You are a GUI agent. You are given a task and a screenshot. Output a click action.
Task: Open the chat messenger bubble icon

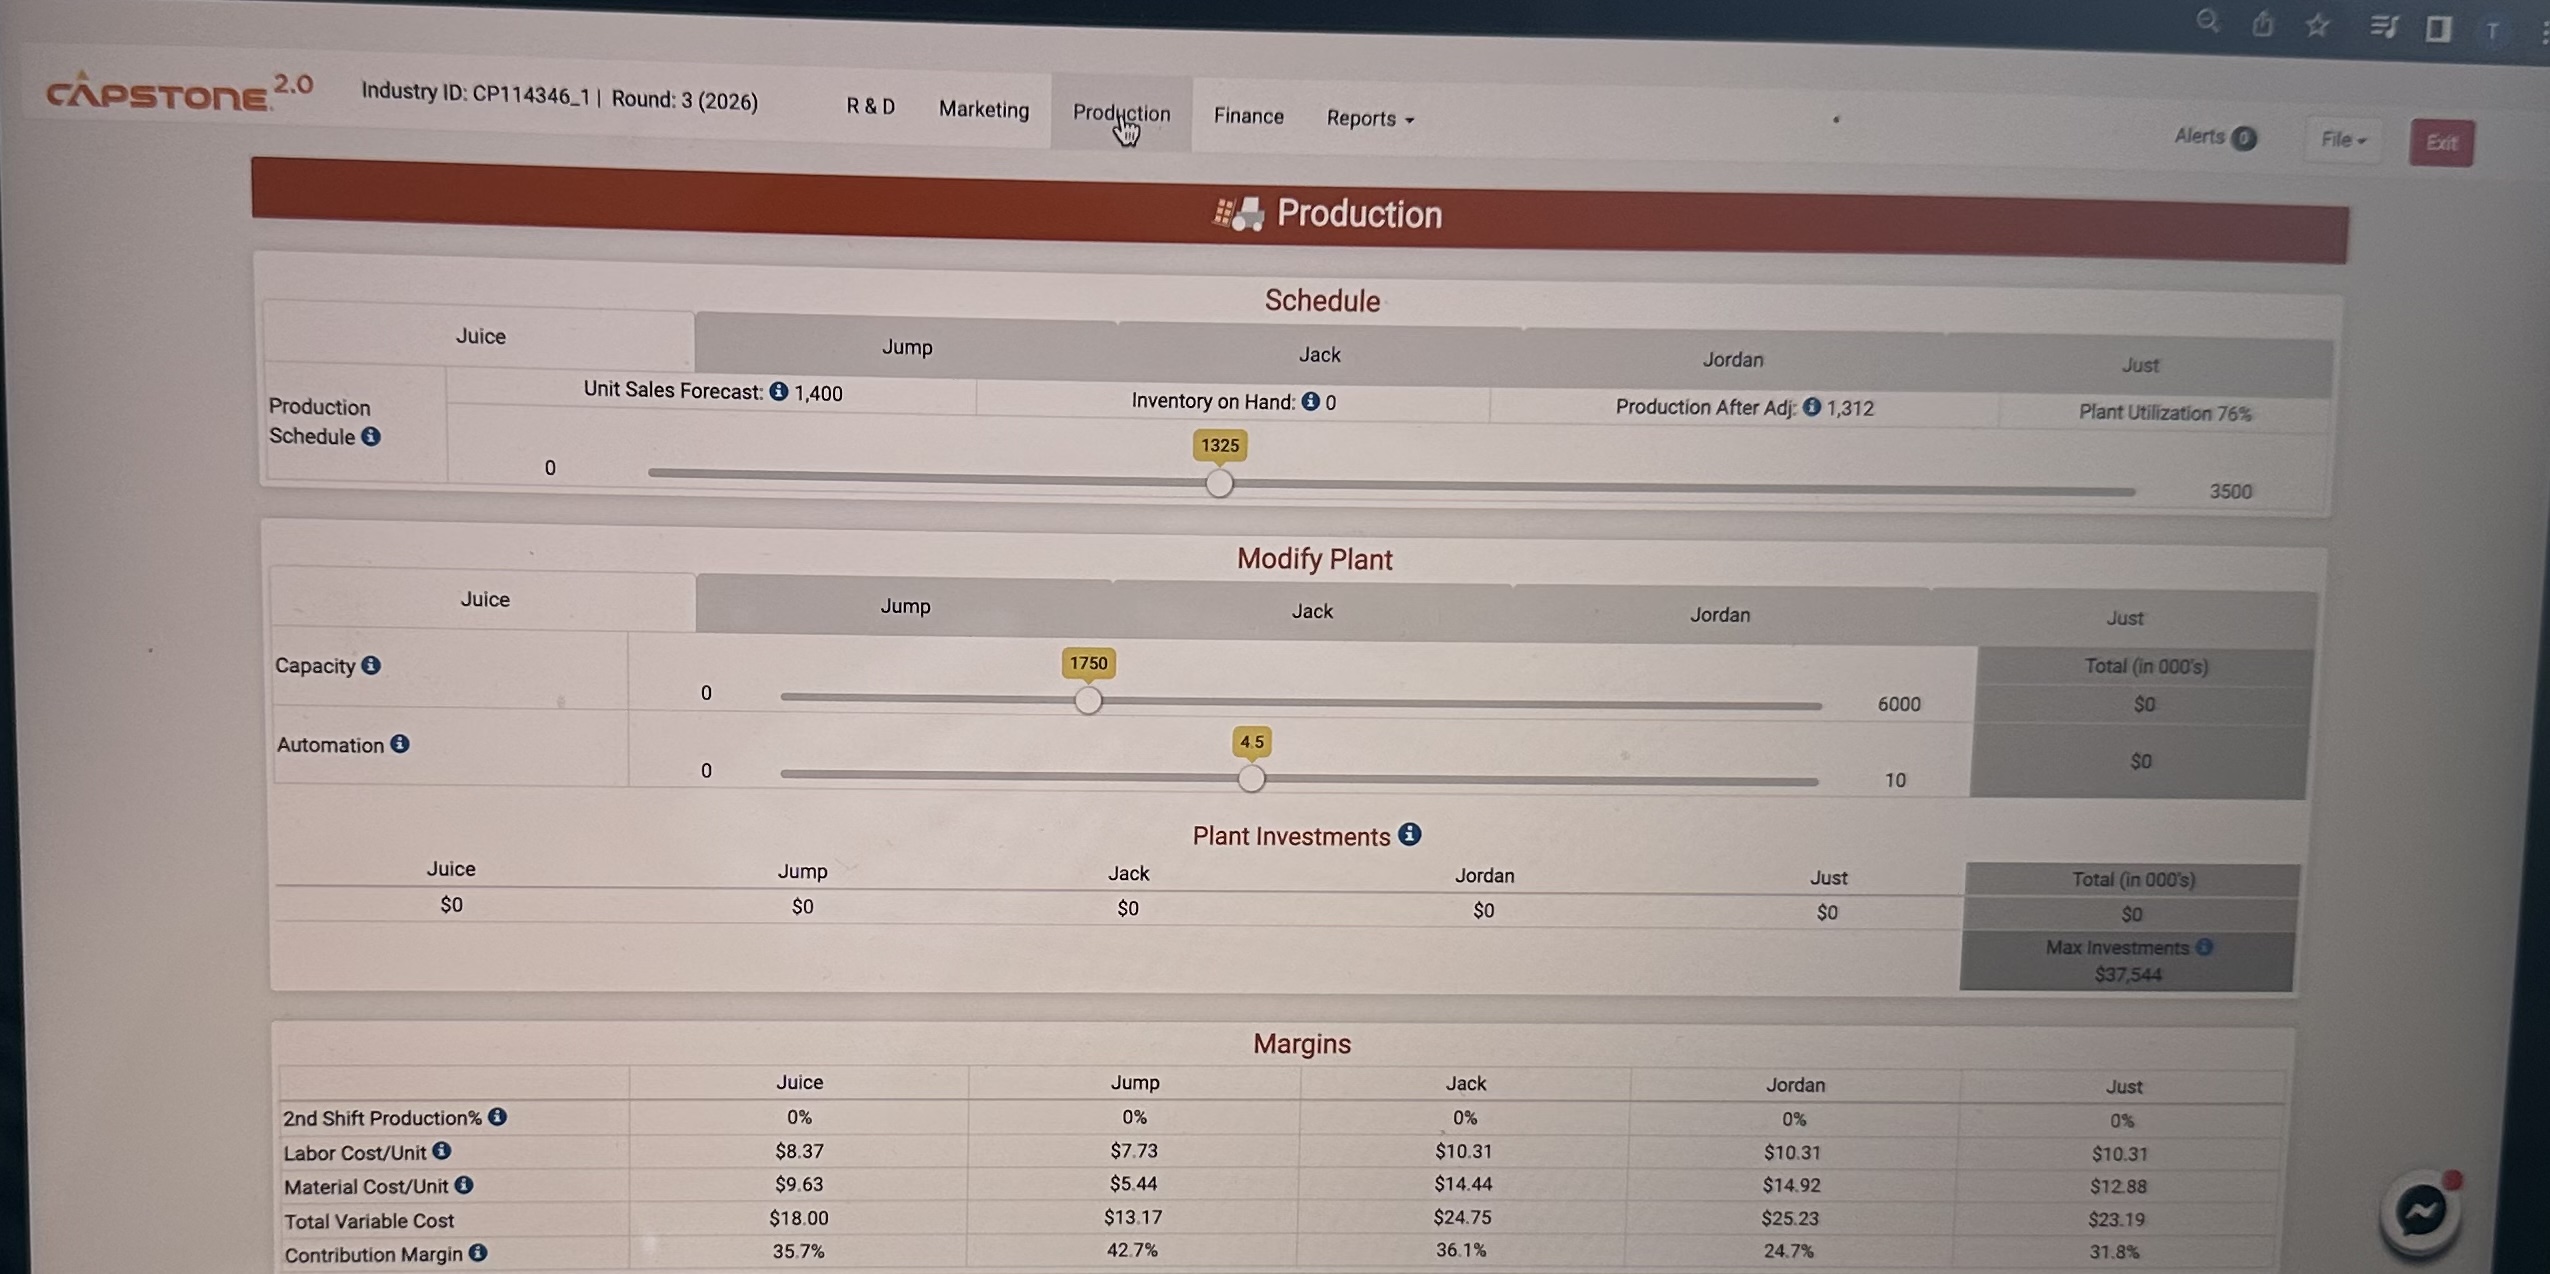2421,1212
